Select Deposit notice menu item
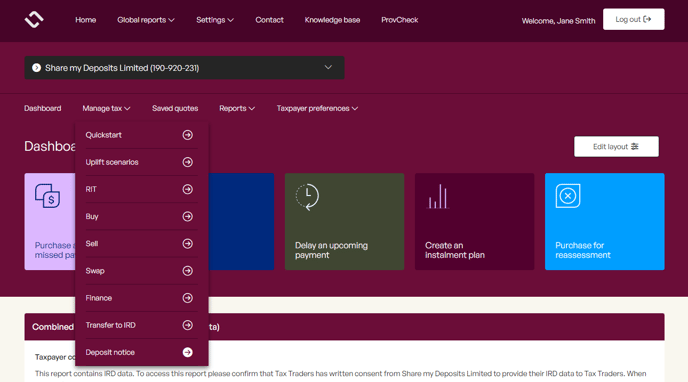Image resolution: width=688 pixels, height=382 pixels. [x=141, y=352]
